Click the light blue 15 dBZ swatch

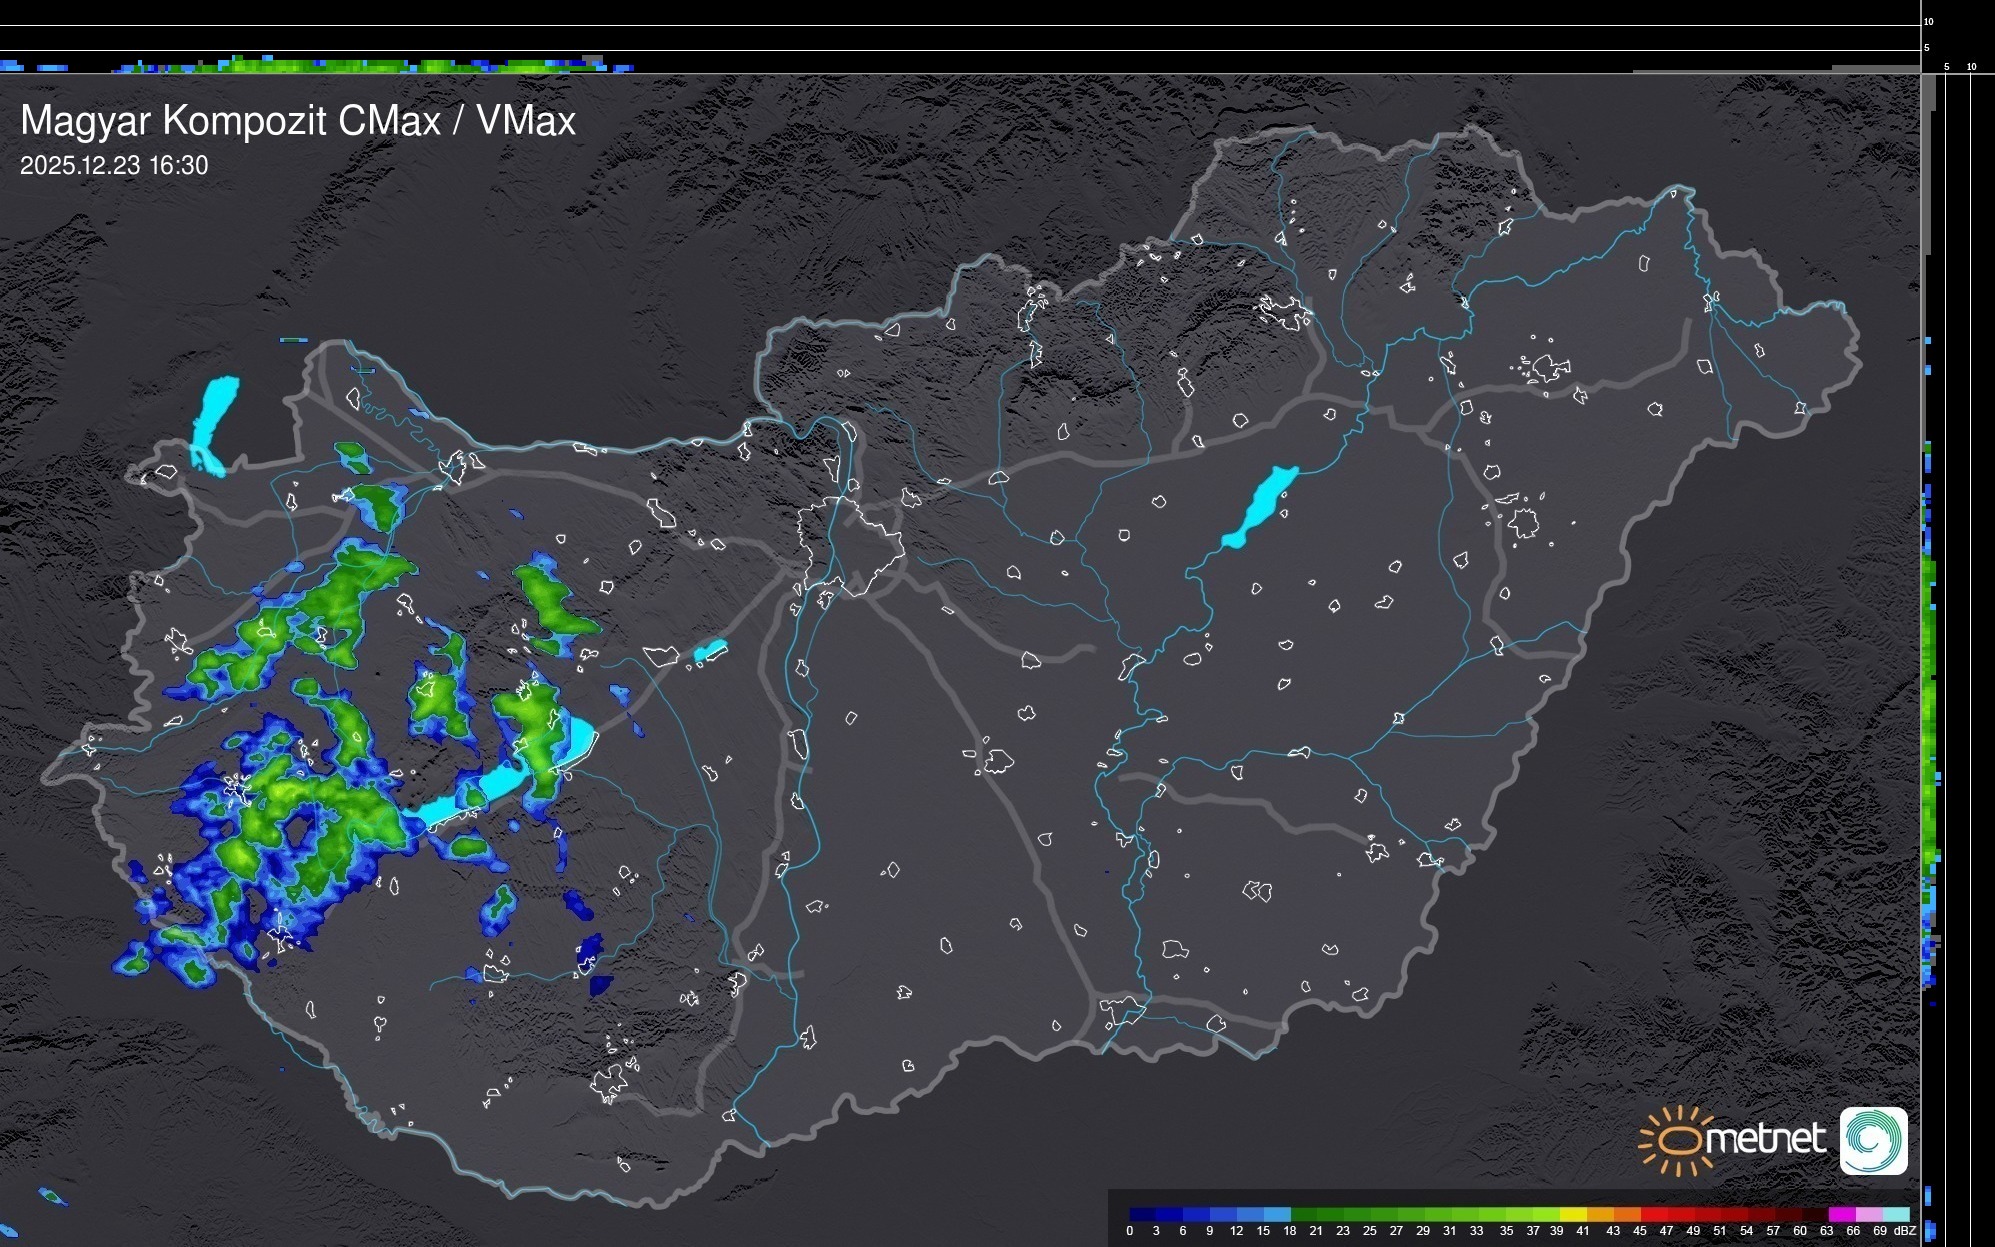click(1277, 1214)
